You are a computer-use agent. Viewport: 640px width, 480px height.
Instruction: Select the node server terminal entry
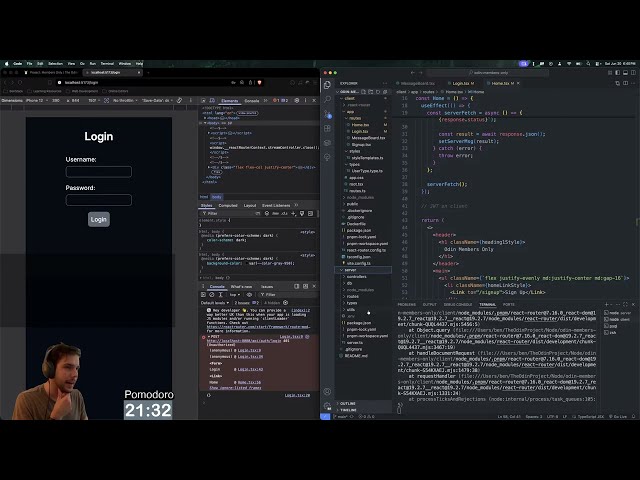tap(617, 313)
